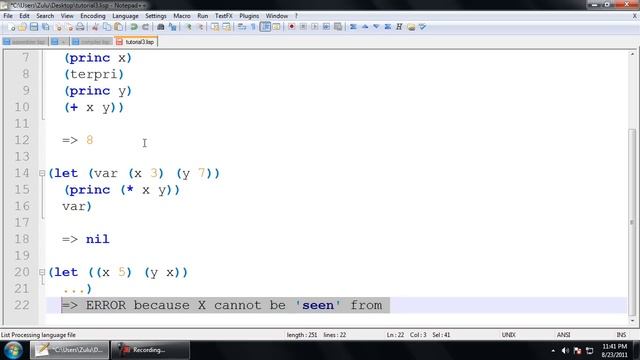The image size is (640, 360).
Task: Open the View menu
Action: pyautogui.click(x=67, y=16)
